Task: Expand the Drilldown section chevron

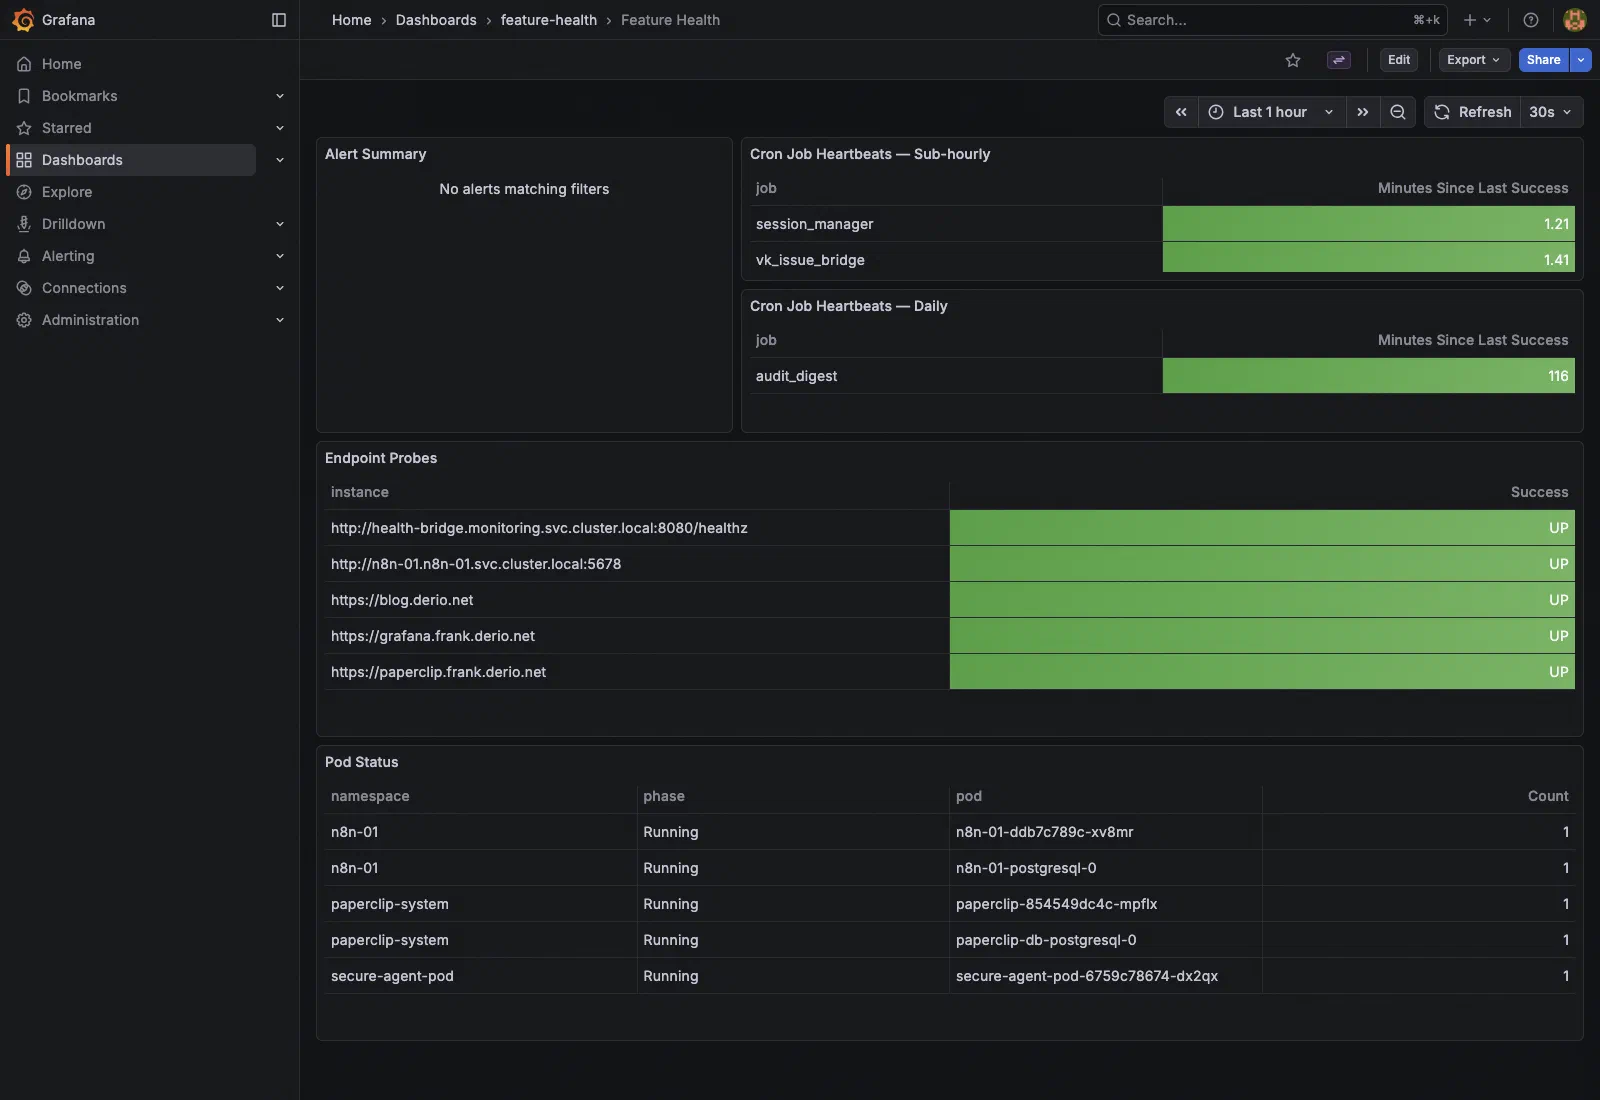Action: click(280, 224)
